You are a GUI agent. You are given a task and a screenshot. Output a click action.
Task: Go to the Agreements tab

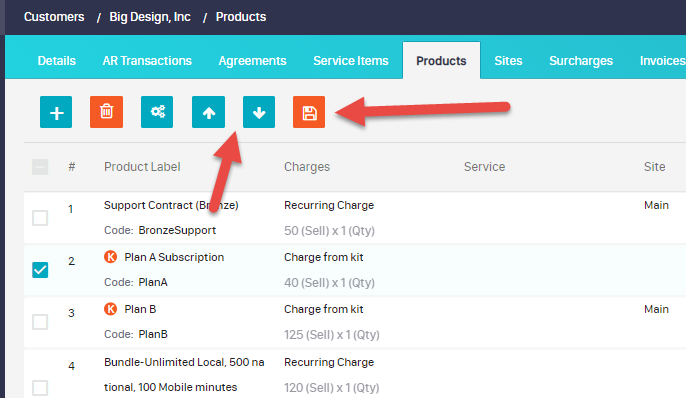[252, 61]
